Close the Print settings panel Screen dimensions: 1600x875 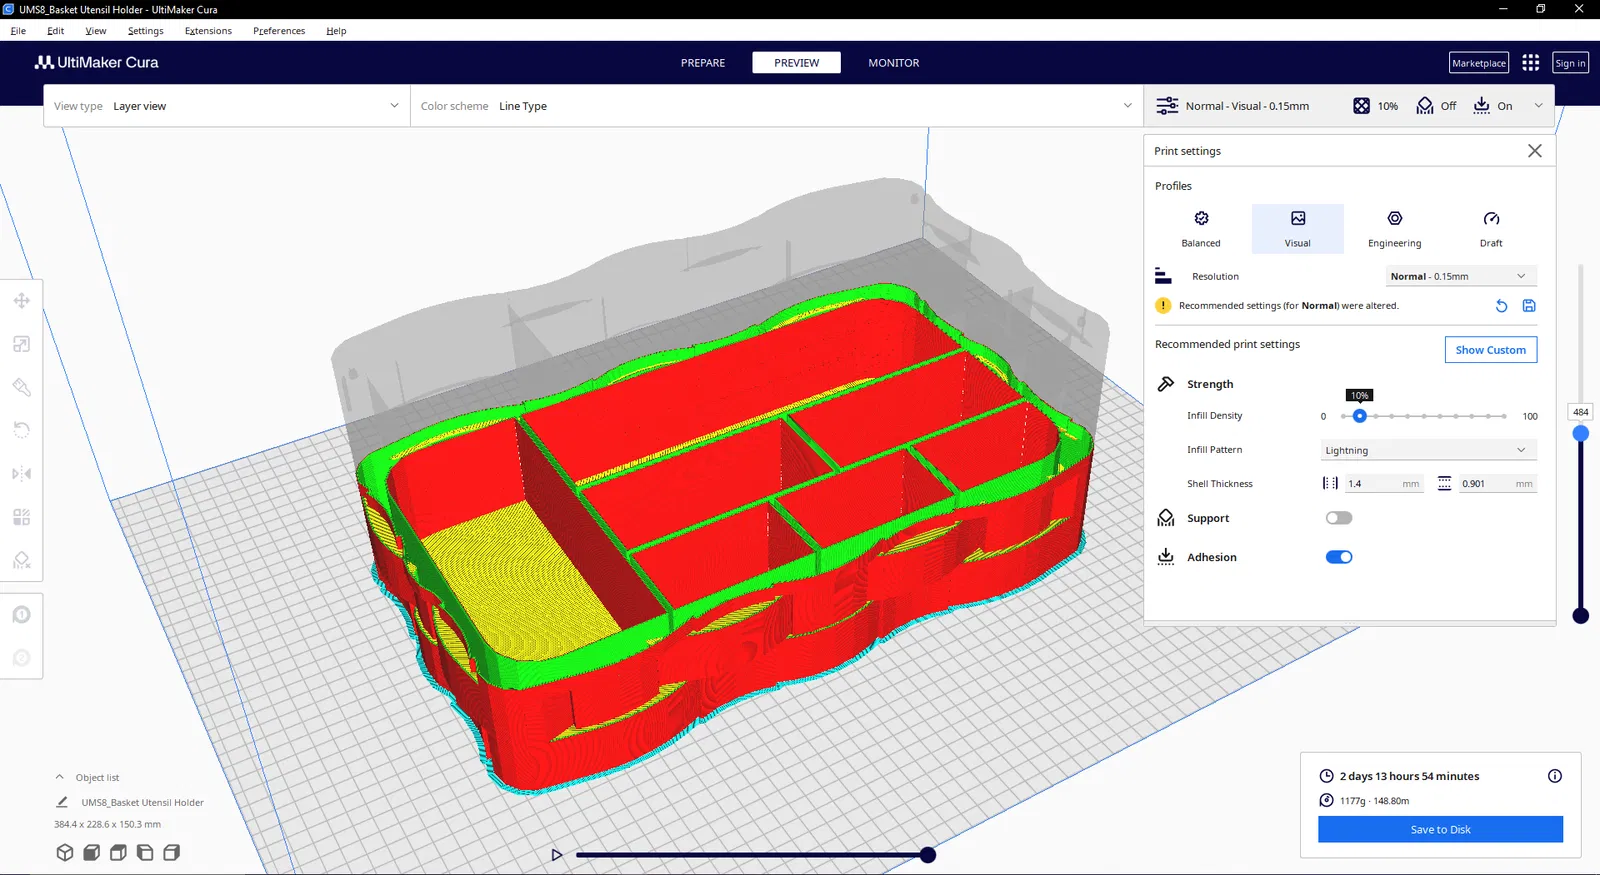point(1535,151)
